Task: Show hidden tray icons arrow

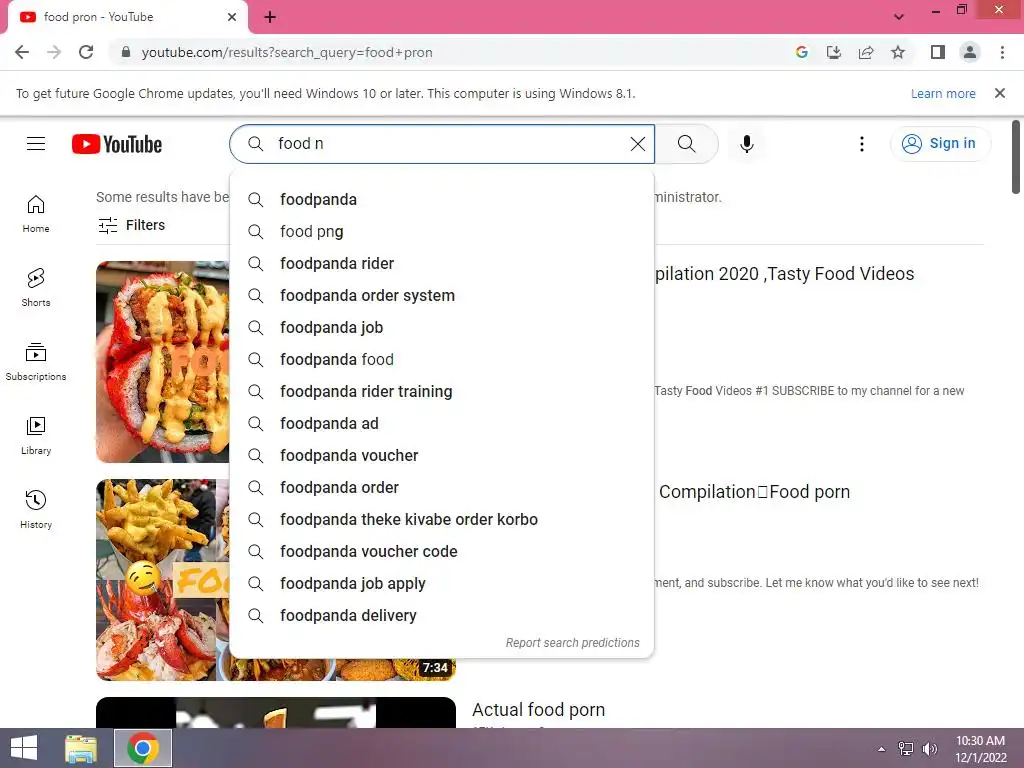Action: pos(882,749)
